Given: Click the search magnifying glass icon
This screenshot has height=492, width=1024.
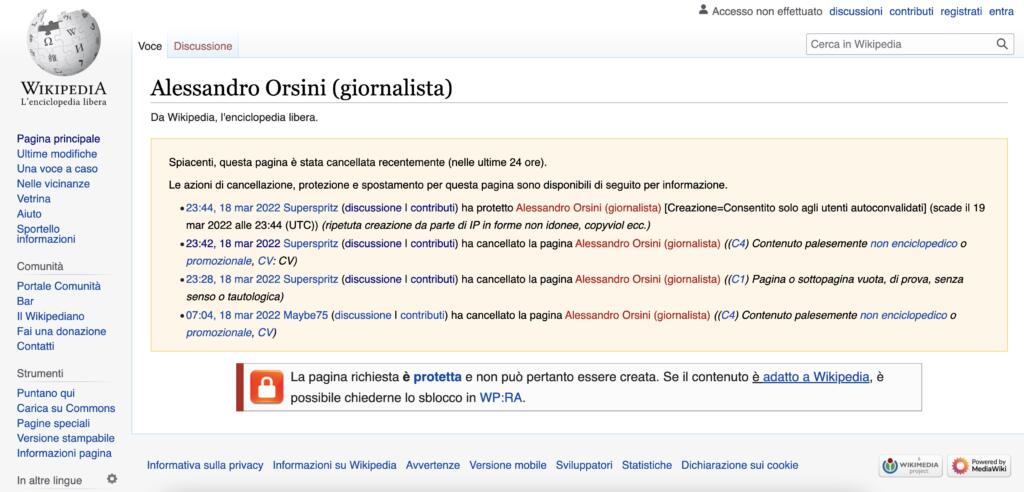Looking at the screenshot, I should 1002,45.
